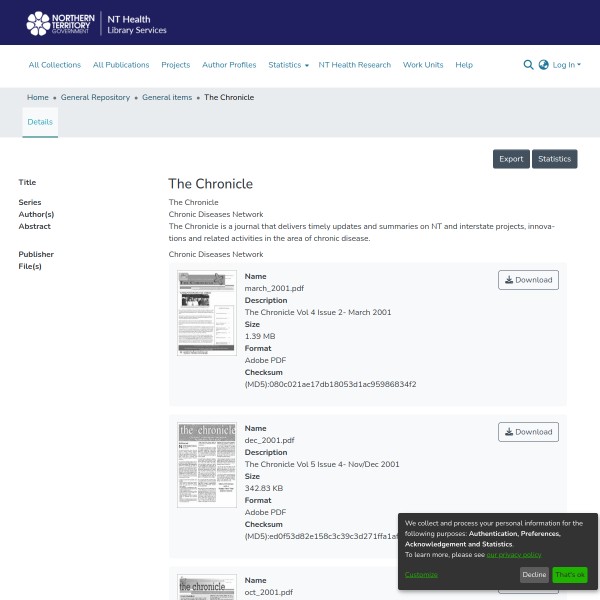
Task: Decline the cookie consent
Action: (x=534, y=575)
